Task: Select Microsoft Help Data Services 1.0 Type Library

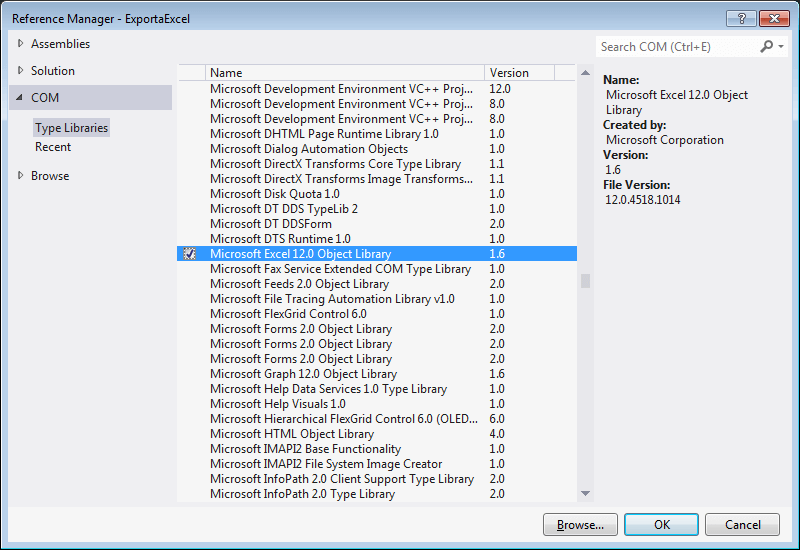Action: point(377,389)
